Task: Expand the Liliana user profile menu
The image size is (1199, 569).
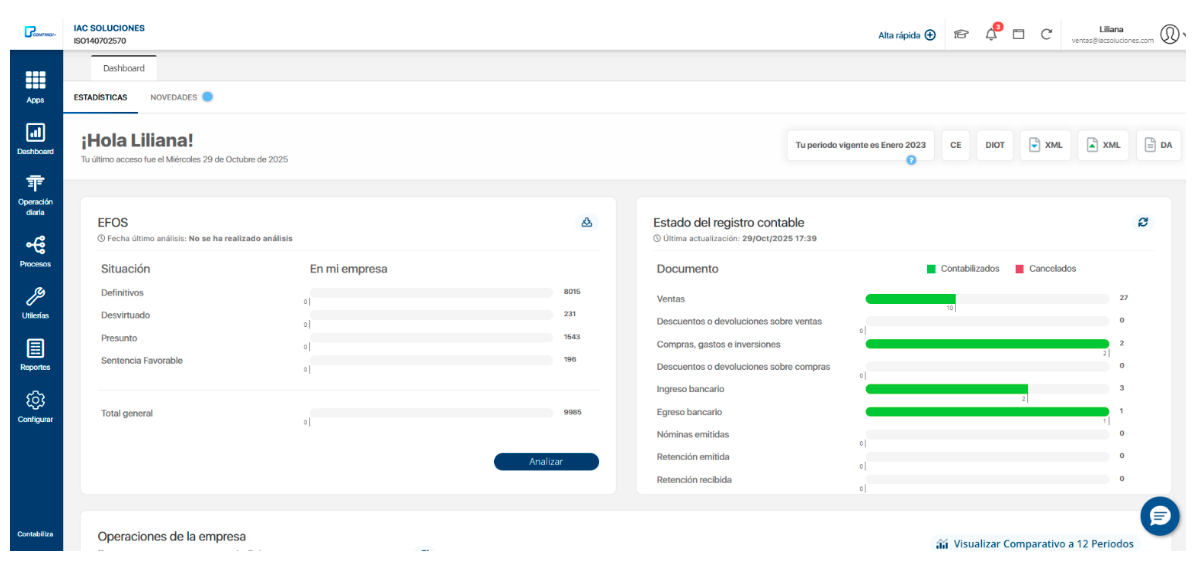Action: pyautogui.click(x=1168, y=34)
